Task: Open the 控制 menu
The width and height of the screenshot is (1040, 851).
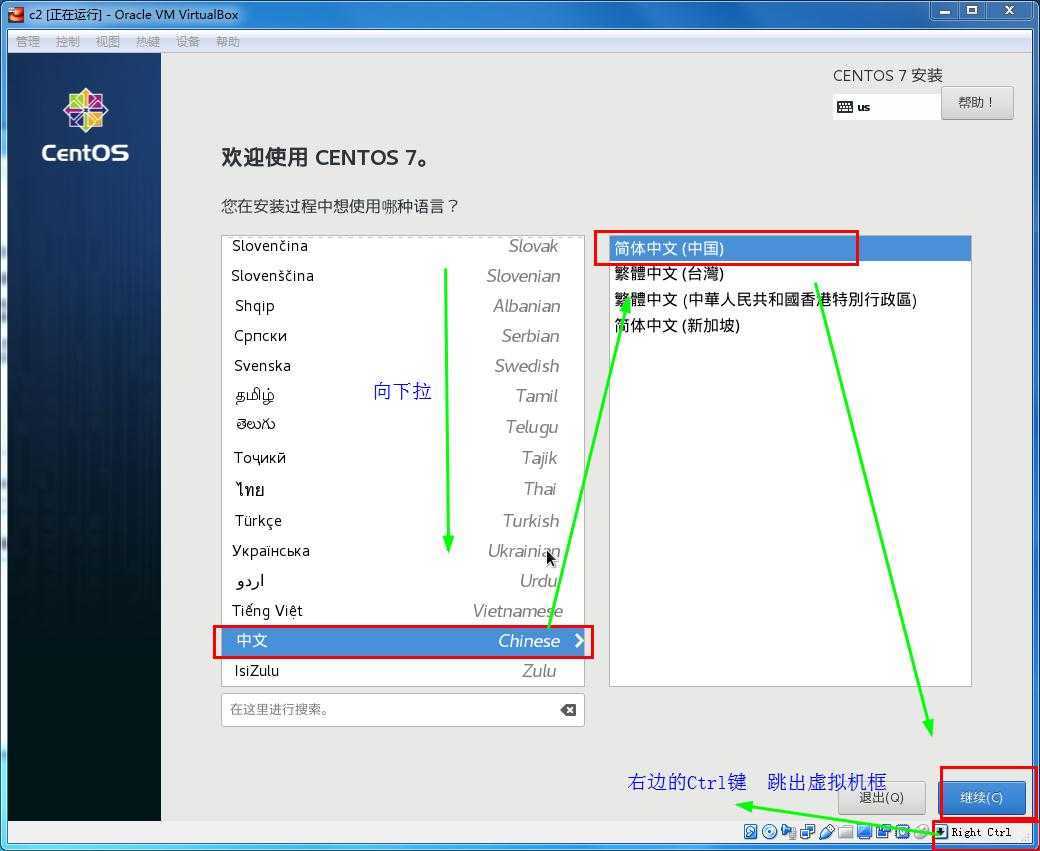Action: (x=68, y=42)
